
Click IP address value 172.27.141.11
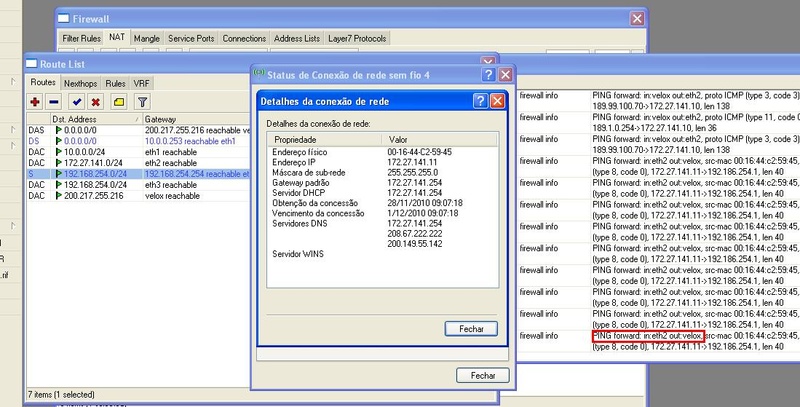(412, 162)
